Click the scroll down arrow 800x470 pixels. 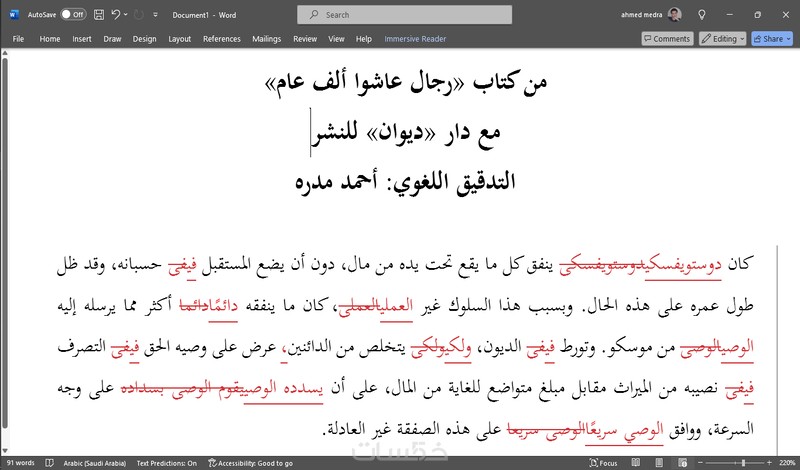5,451
